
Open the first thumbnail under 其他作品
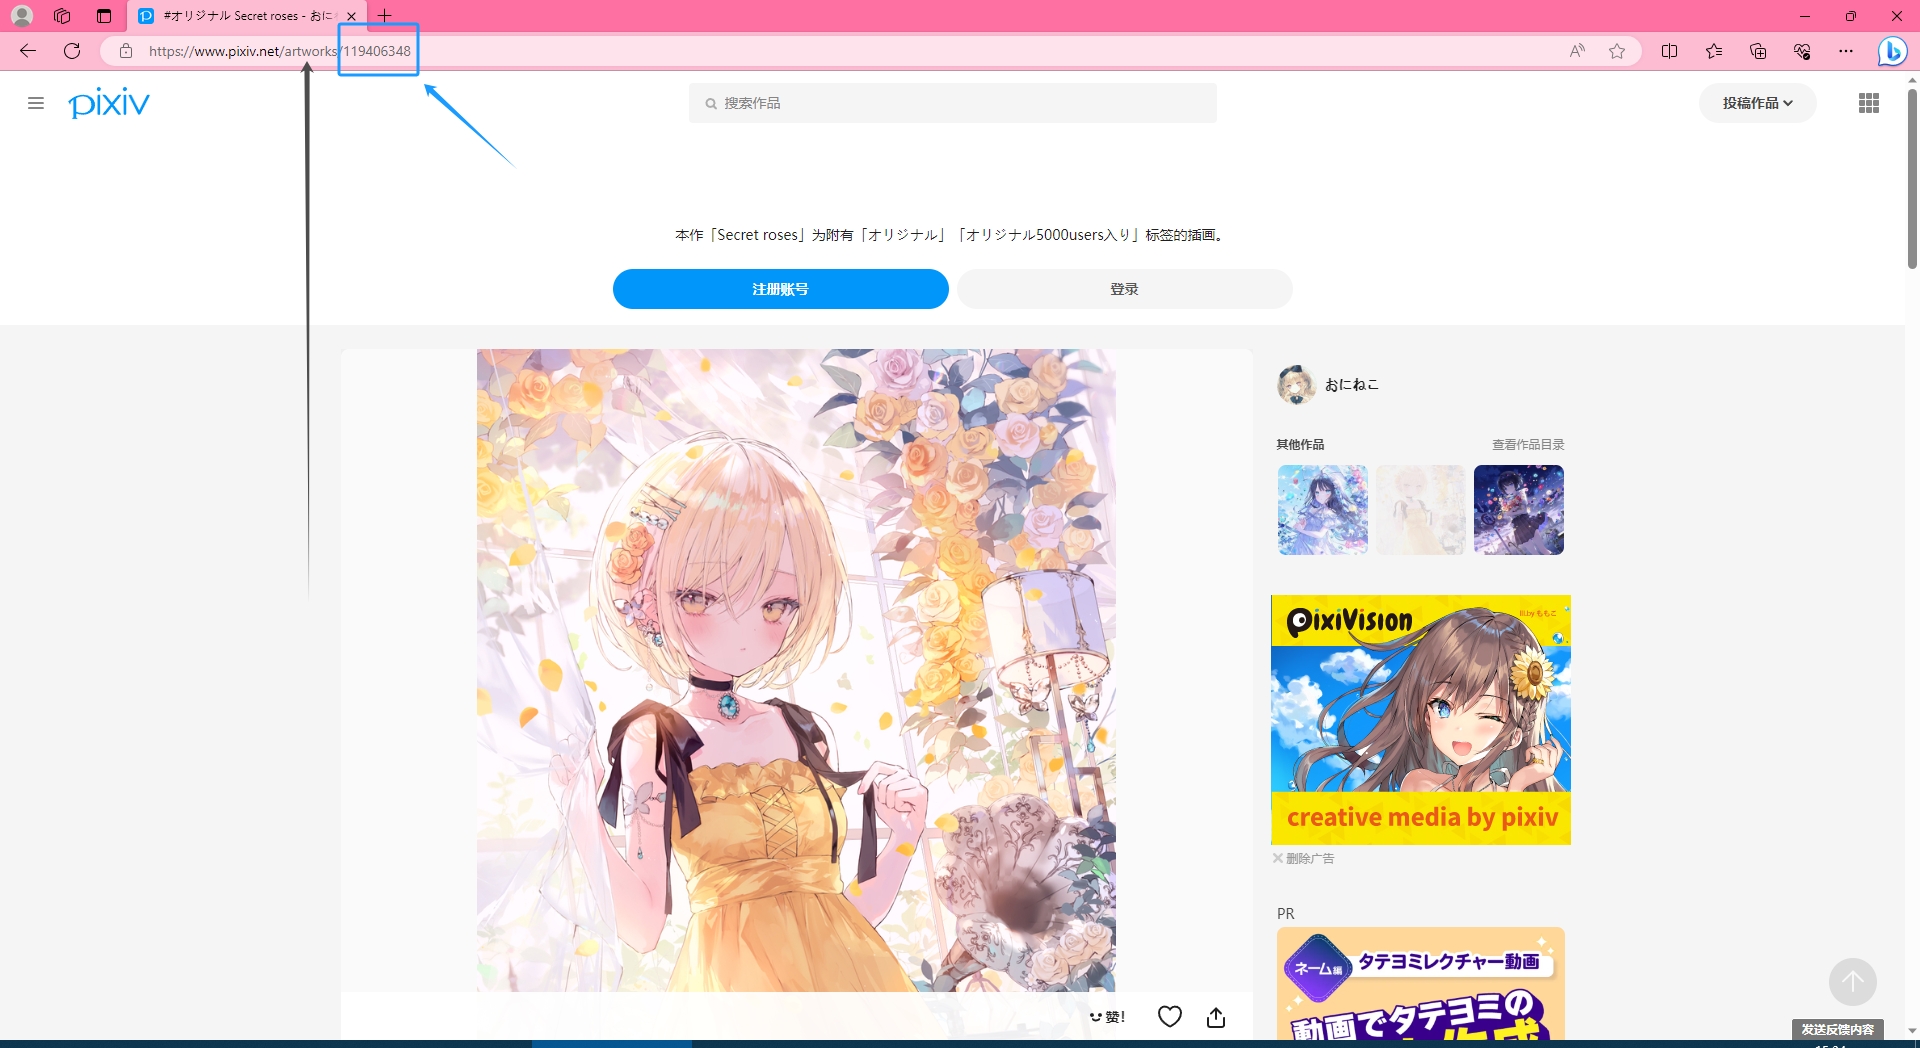pos(1322,510)
